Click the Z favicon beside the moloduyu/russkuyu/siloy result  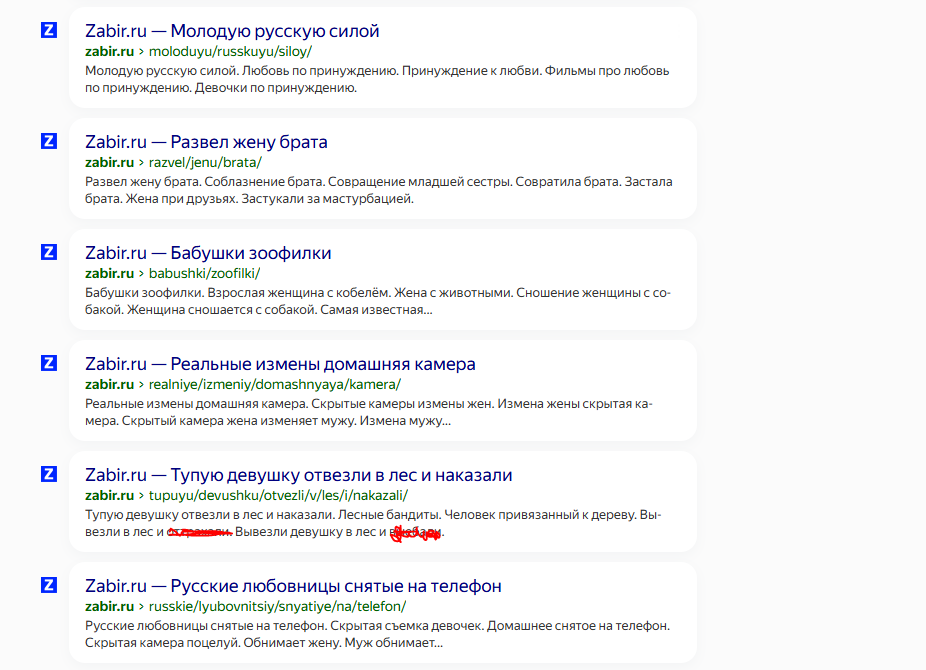point(49,30)
